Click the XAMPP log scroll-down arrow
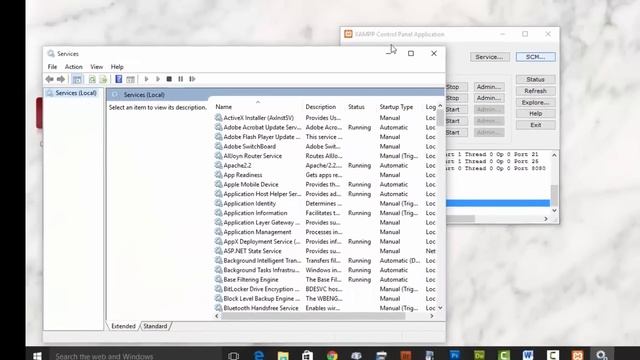The image size is (640, 360). pos(554,210)
